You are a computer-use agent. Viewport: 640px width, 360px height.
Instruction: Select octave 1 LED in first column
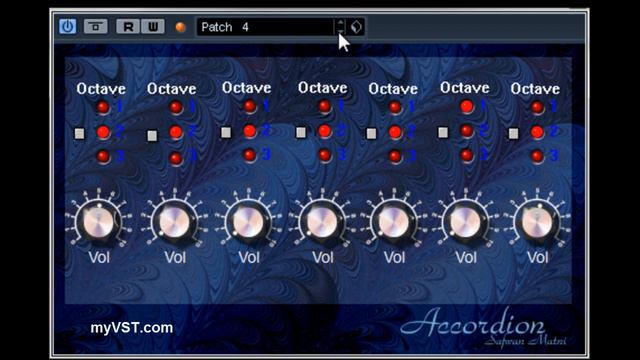pos(103,107)
